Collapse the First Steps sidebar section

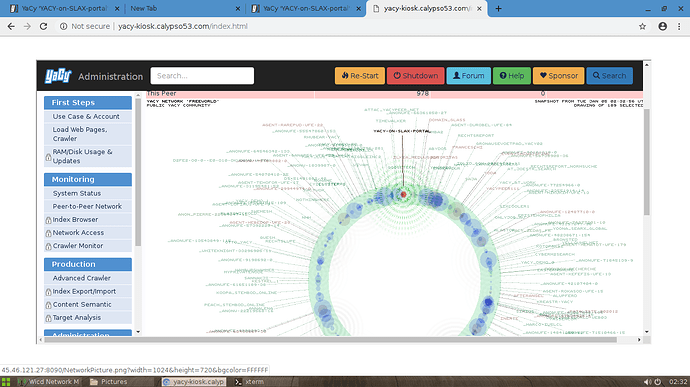tap(88, 103)
